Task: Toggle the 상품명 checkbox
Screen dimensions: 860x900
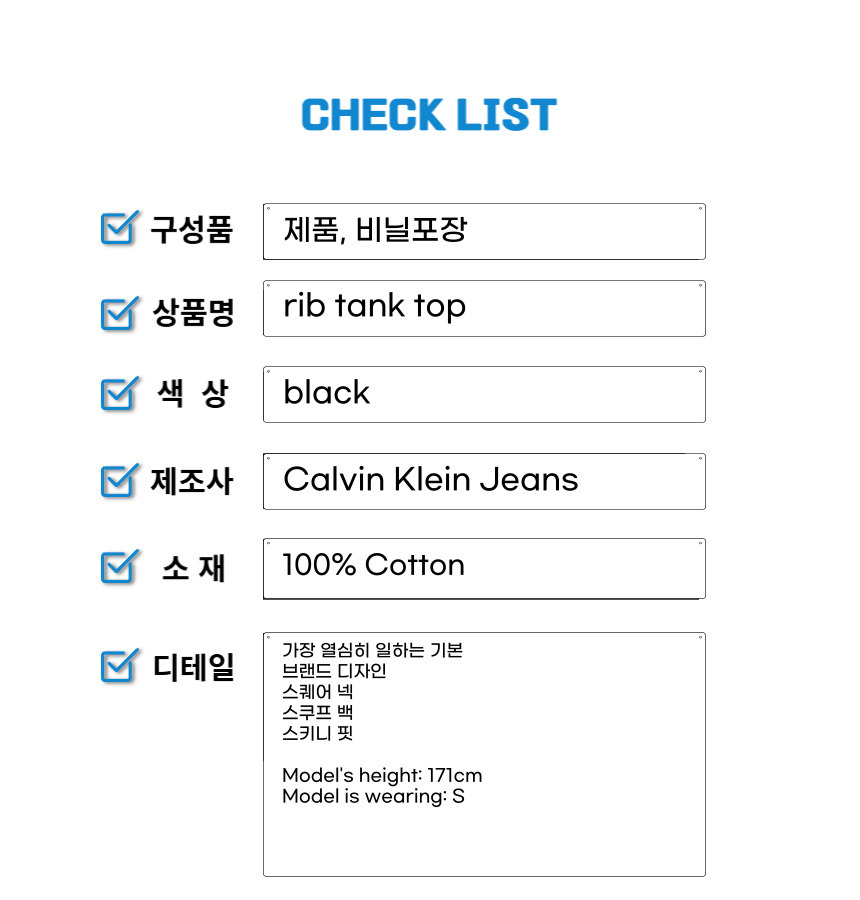Action: pyautogui.click(x=118, y=313)
